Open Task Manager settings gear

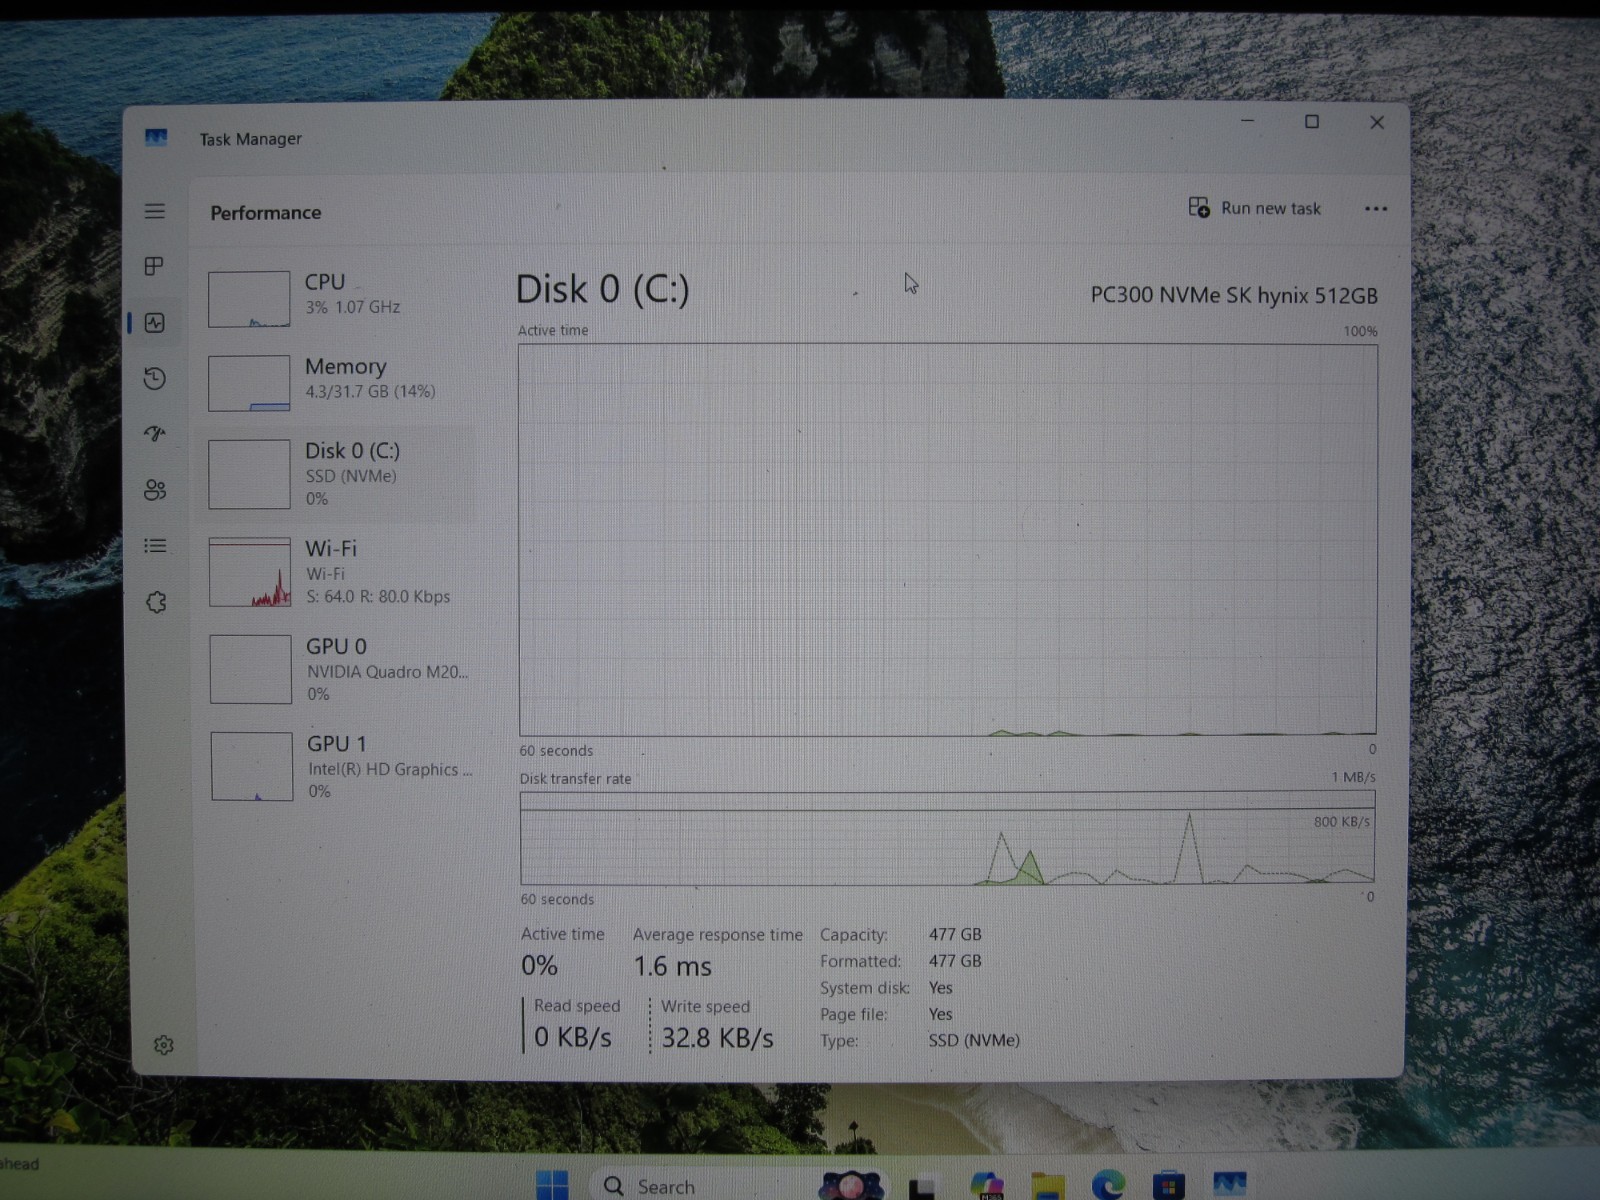pos(164,1045)
